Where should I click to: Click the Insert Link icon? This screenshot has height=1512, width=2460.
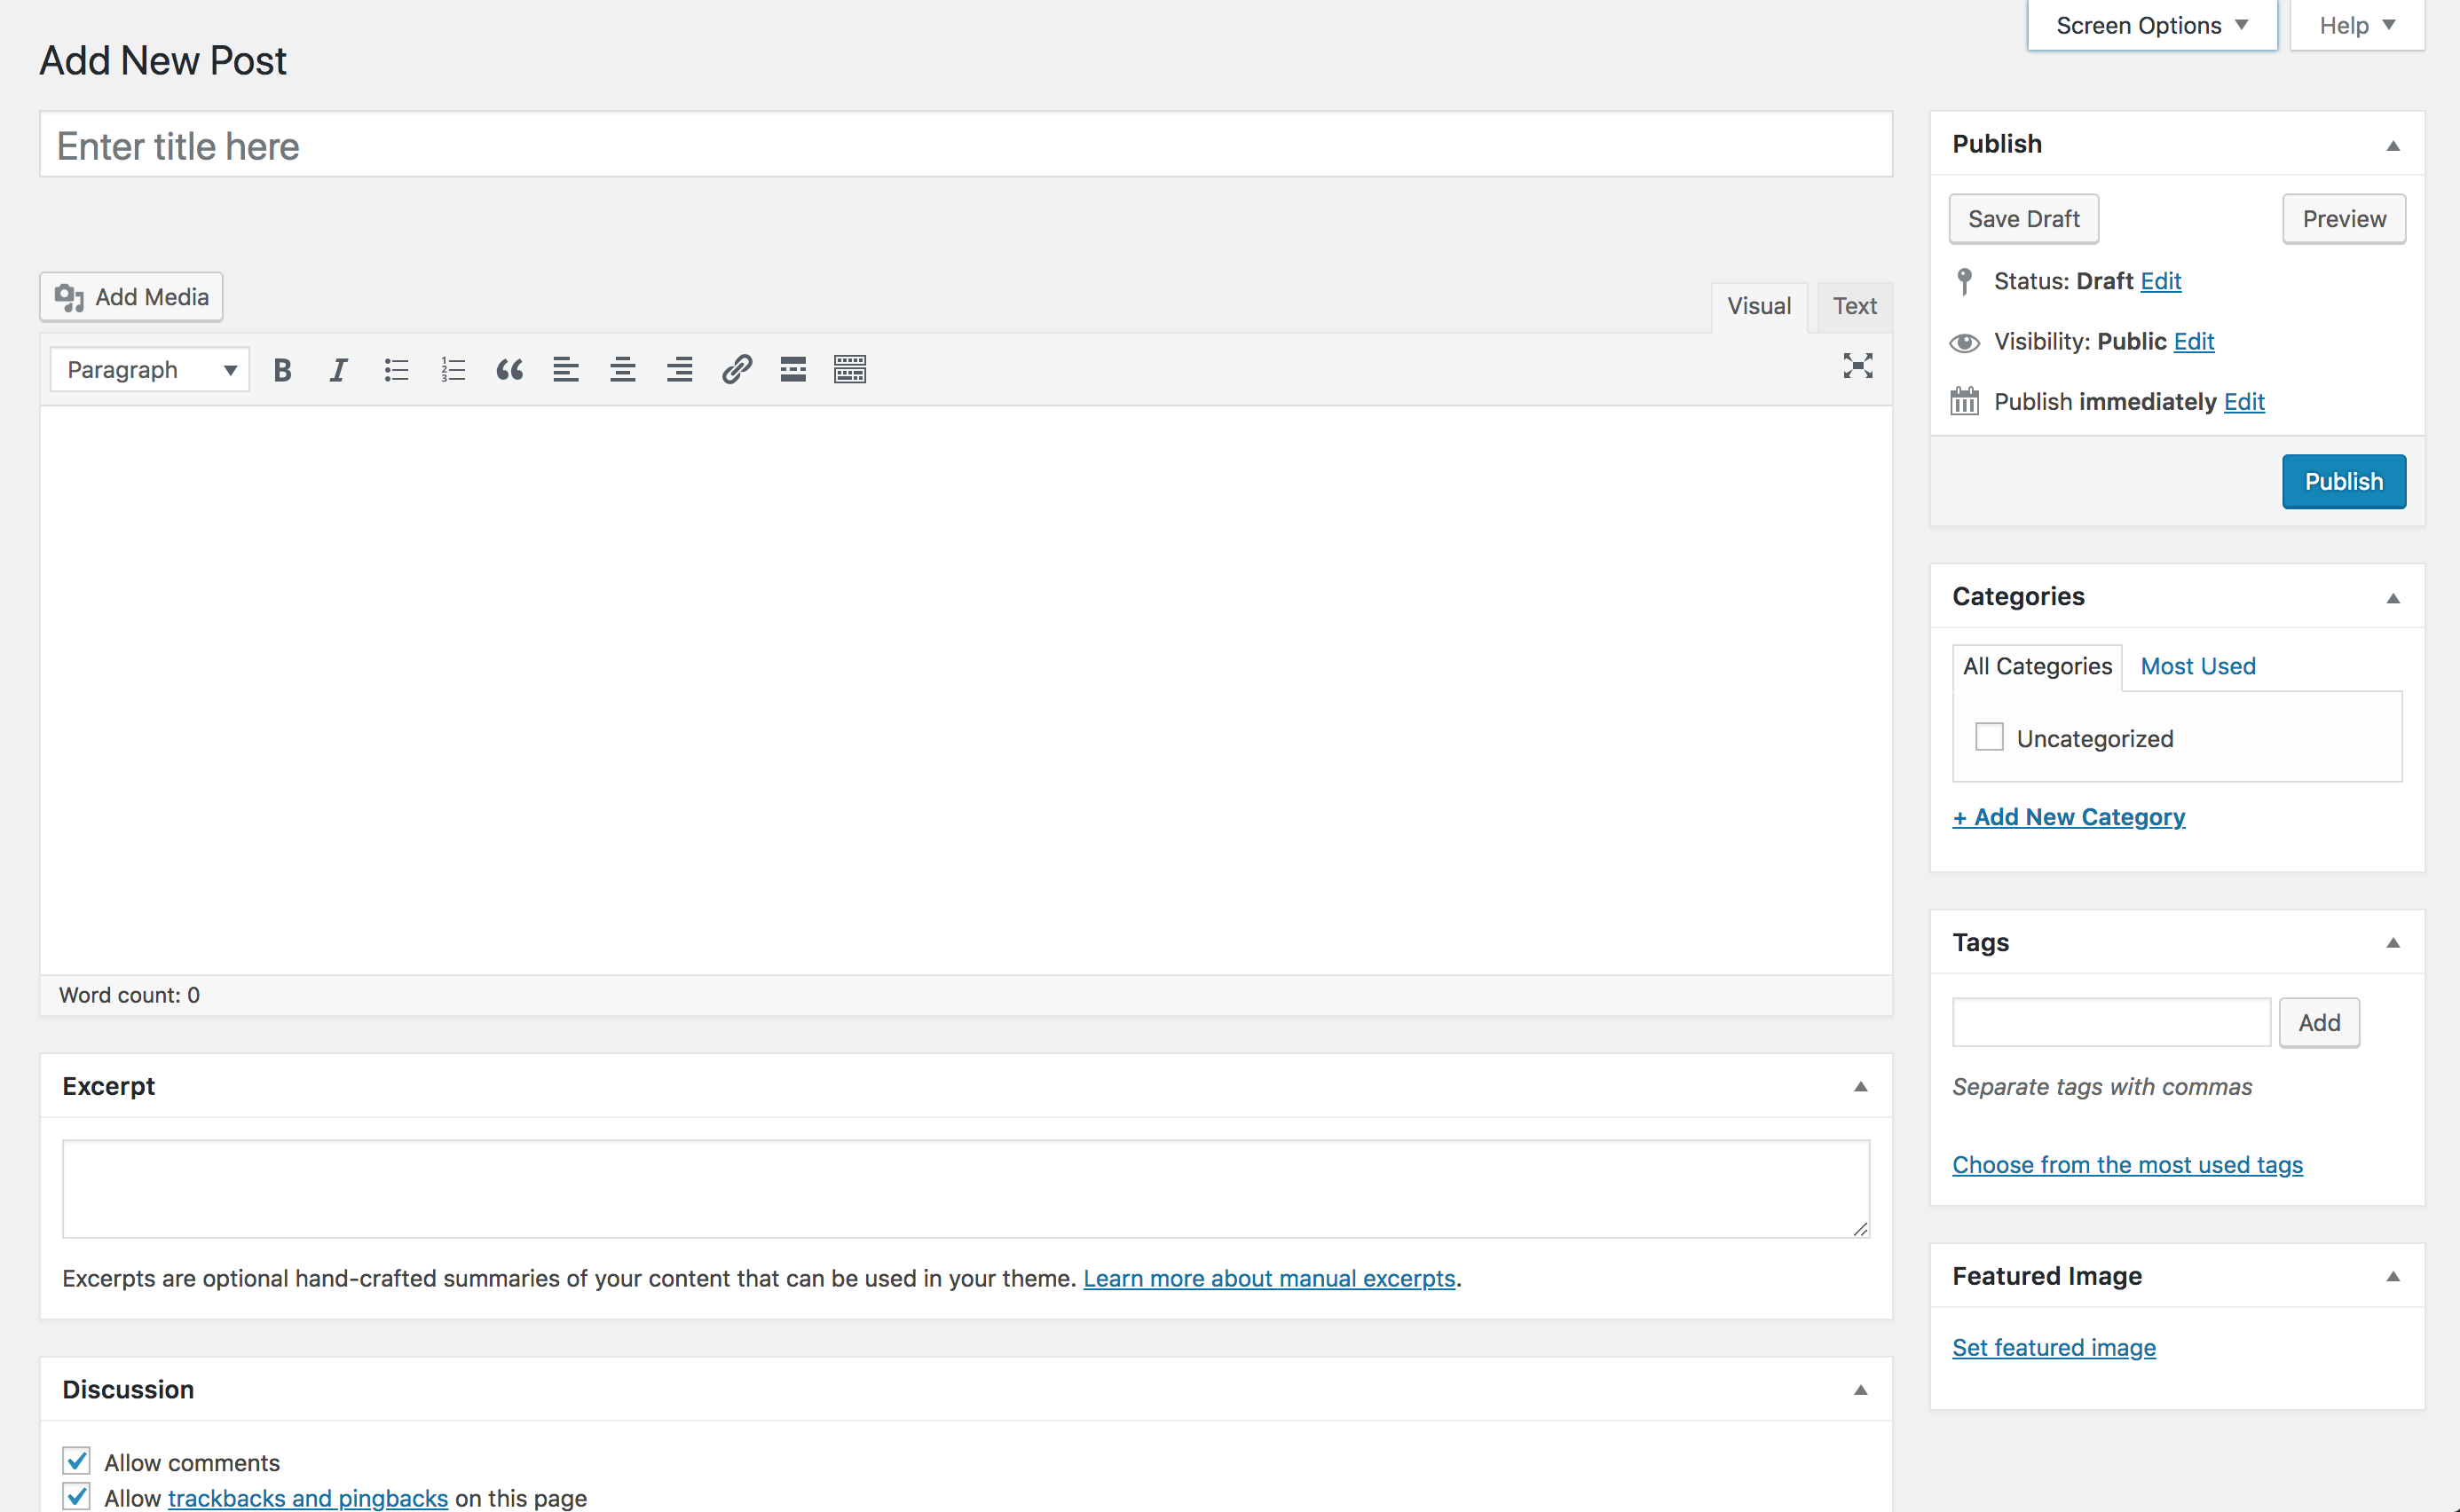coord(737,367)
